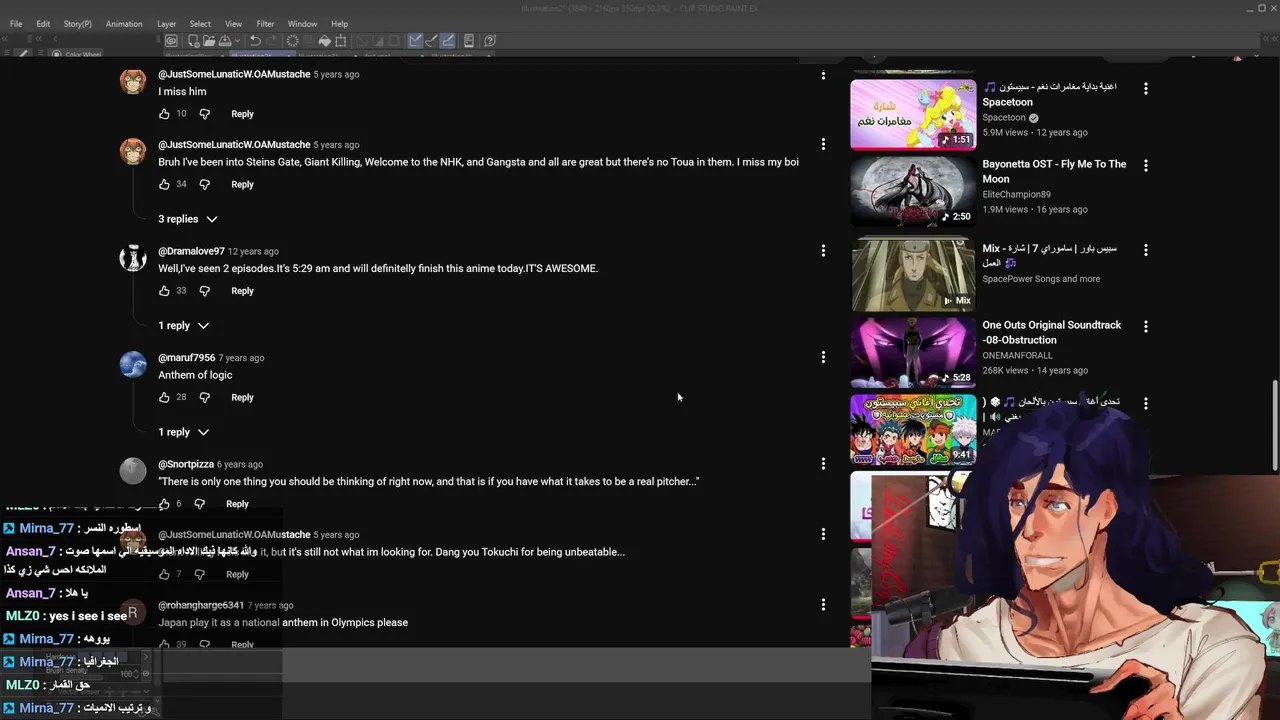Viewport: 1280px width, 720px height.
Task: Like the 'Anthem of logic' comment
Action: coord(164,398)
